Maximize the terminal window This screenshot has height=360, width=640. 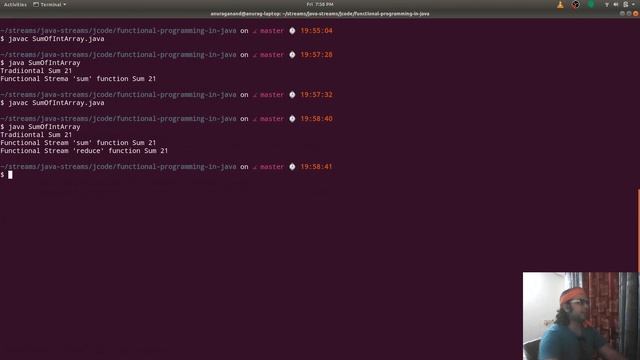pos(629,13)
